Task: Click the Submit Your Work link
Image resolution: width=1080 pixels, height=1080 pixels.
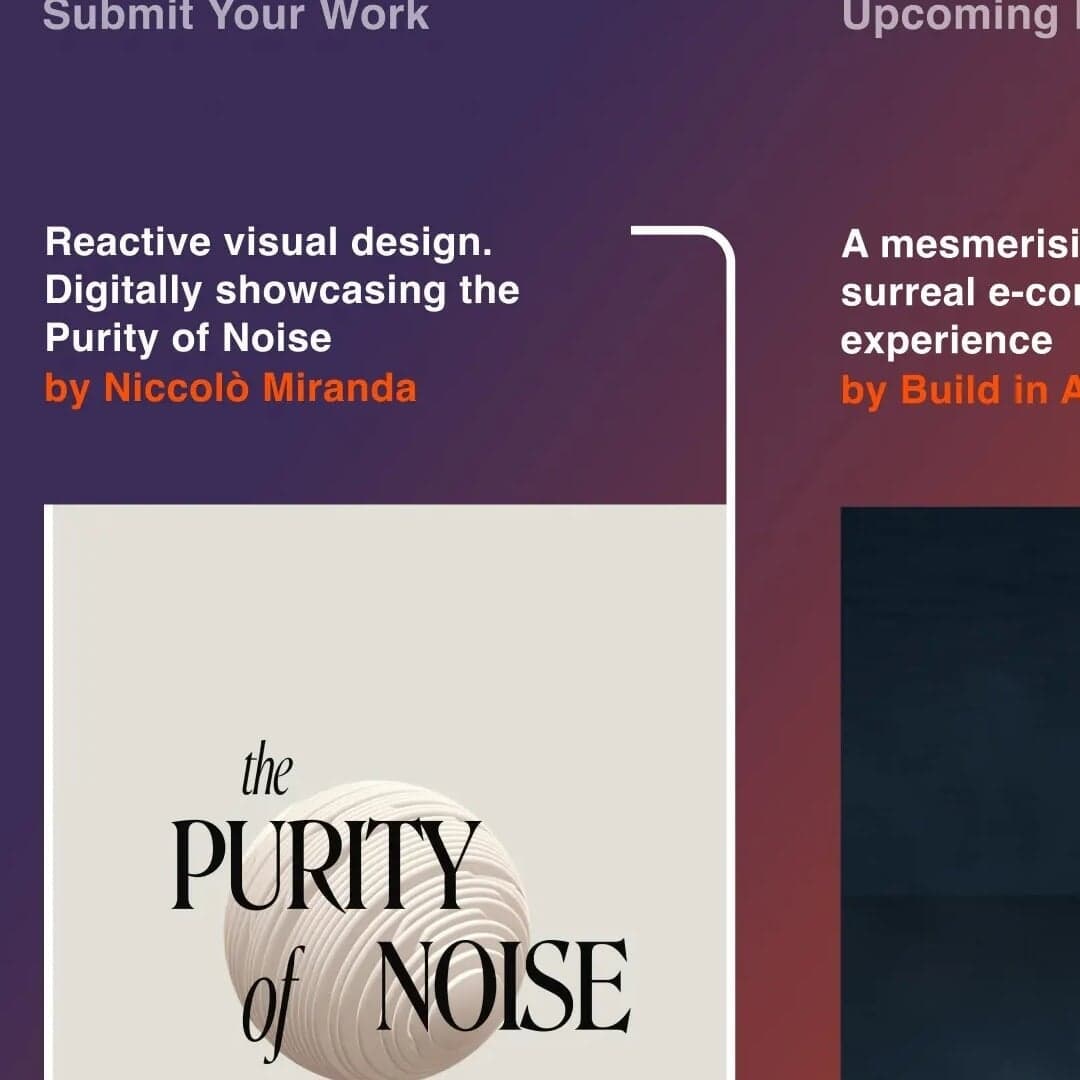Action: tap(237, 16)
